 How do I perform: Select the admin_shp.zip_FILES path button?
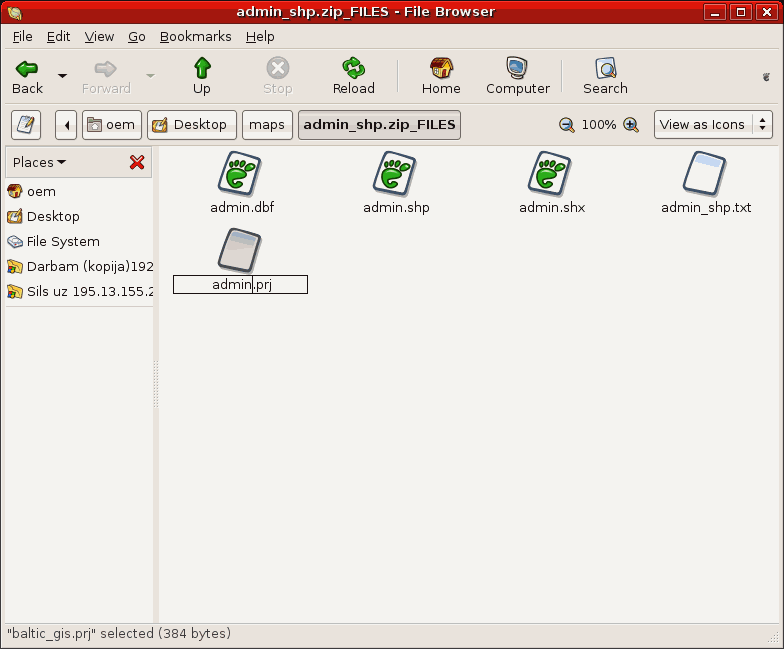pos(380,124)
